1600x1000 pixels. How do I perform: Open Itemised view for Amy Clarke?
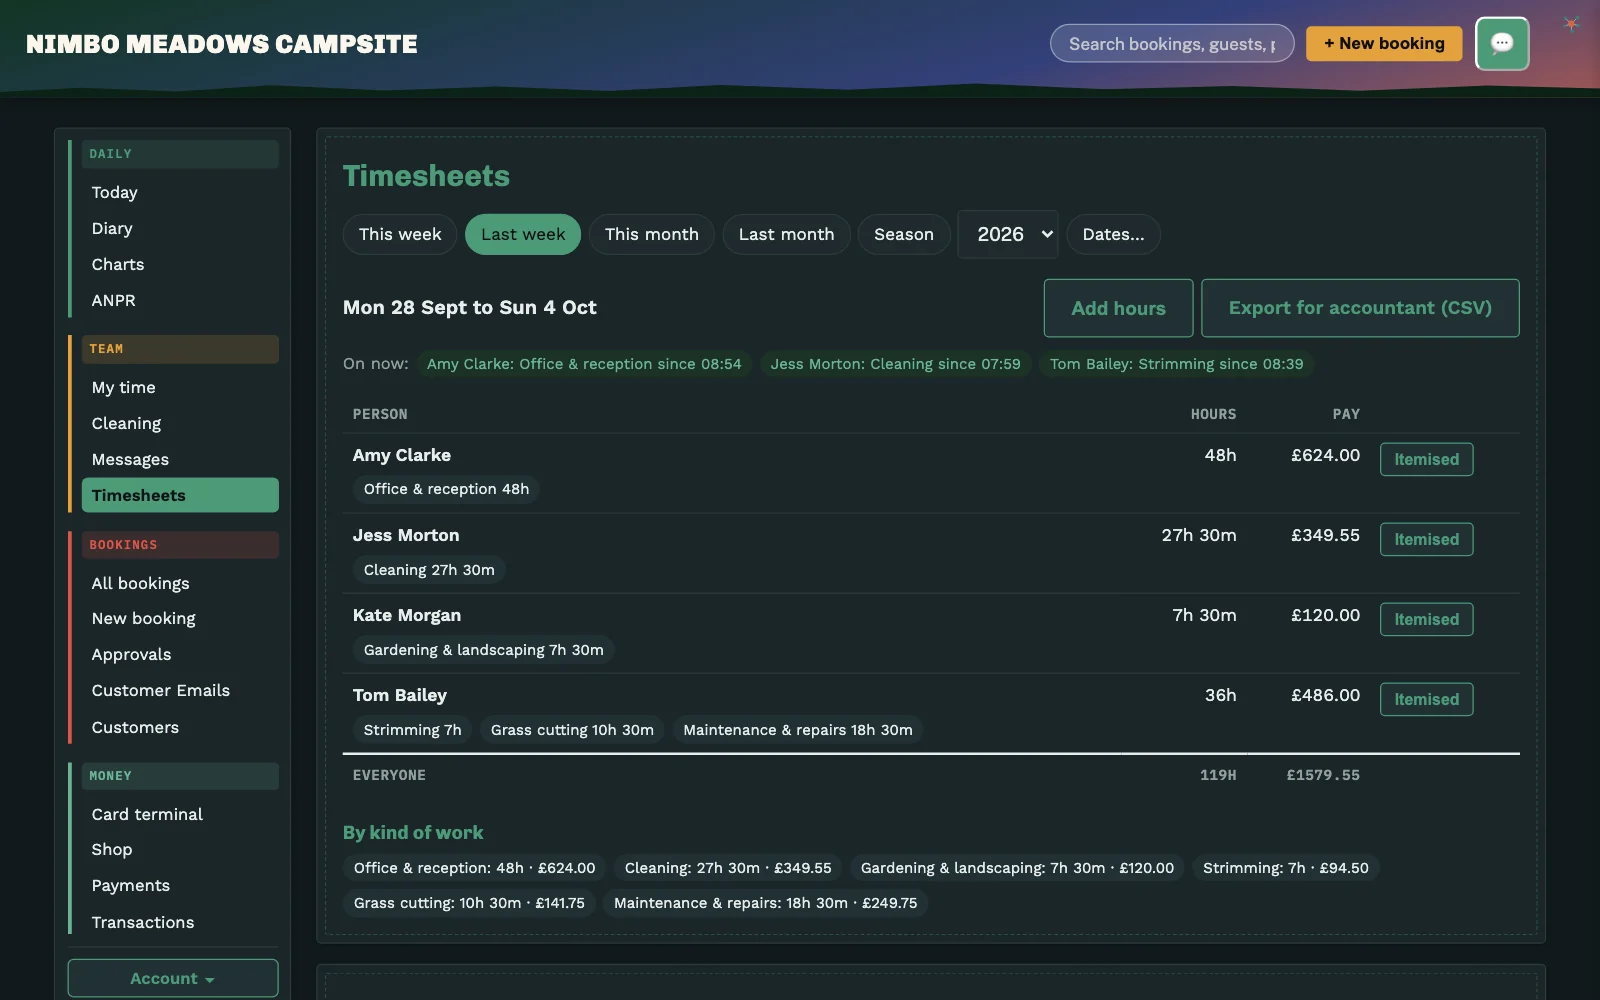tap(1426, 459)
